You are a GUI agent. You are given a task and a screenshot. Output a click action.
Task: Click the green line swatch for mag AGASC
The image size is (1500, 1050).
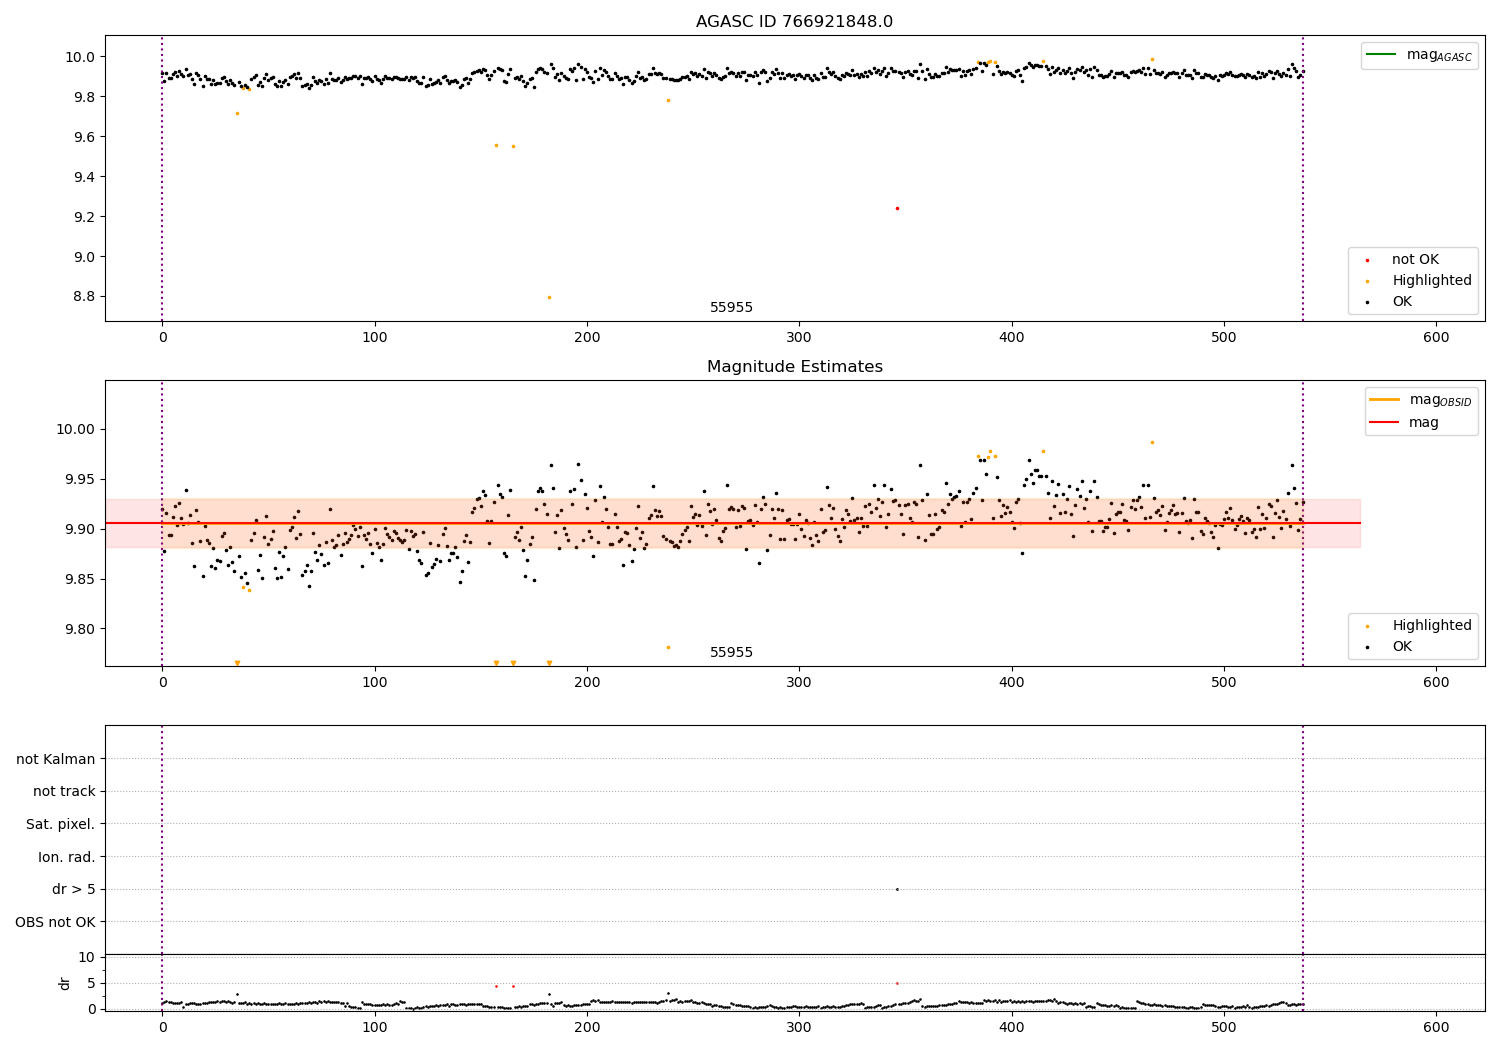[x=1381, y=55]
